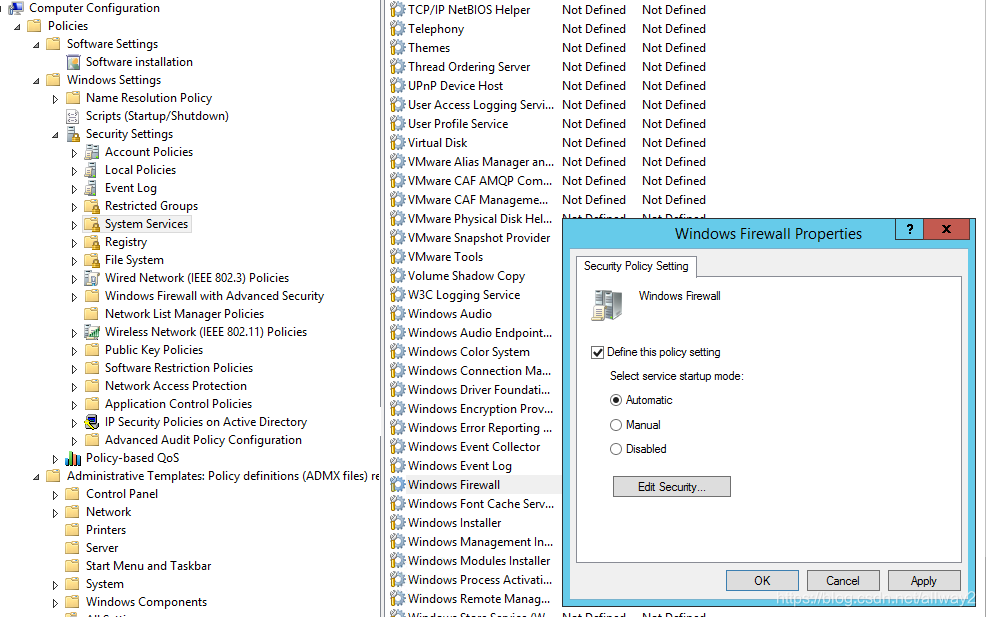Expand the Public Key Policies node

pyautogui.click(x=74, y=352)
